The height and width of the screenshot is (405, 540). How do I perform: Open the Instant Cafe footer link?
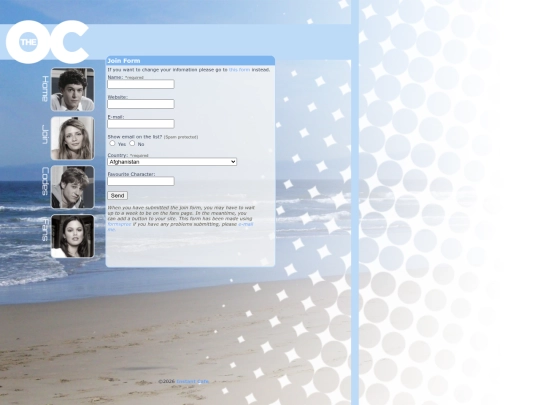(193, 381)
